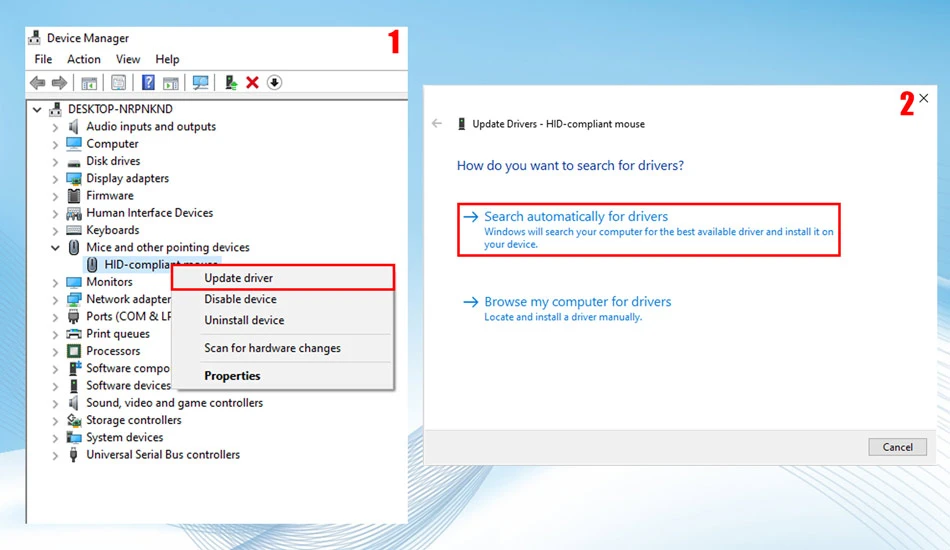
Task: Open the blue Help question-mark toolbar icon
Action: point(148,82)
